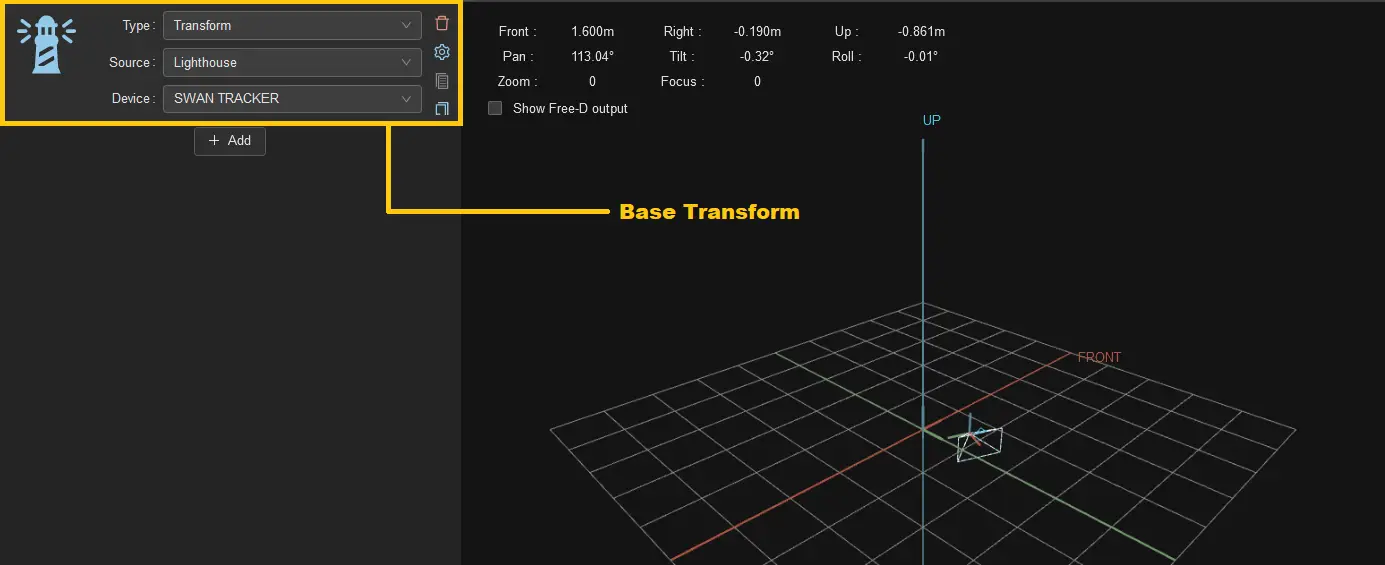1385x565 pixels.
Task: Delete the transform with the trash icon
Action: [x=442, y=24]
